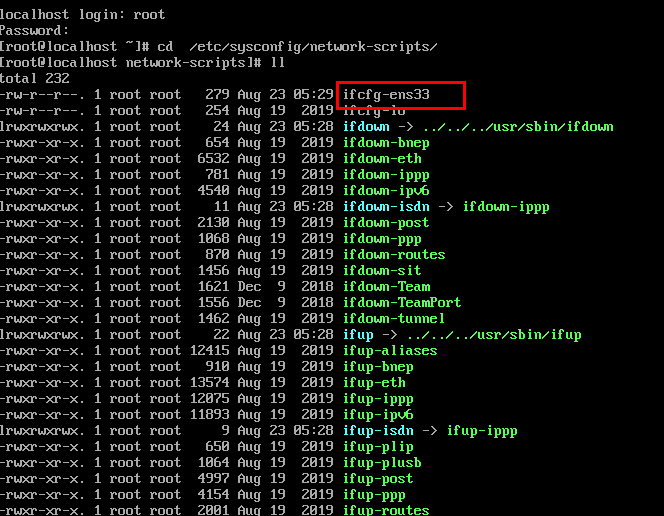Click the ifup-ppp file name
The height and width of the screenshot is (516, 664).
tap(374, 495)
